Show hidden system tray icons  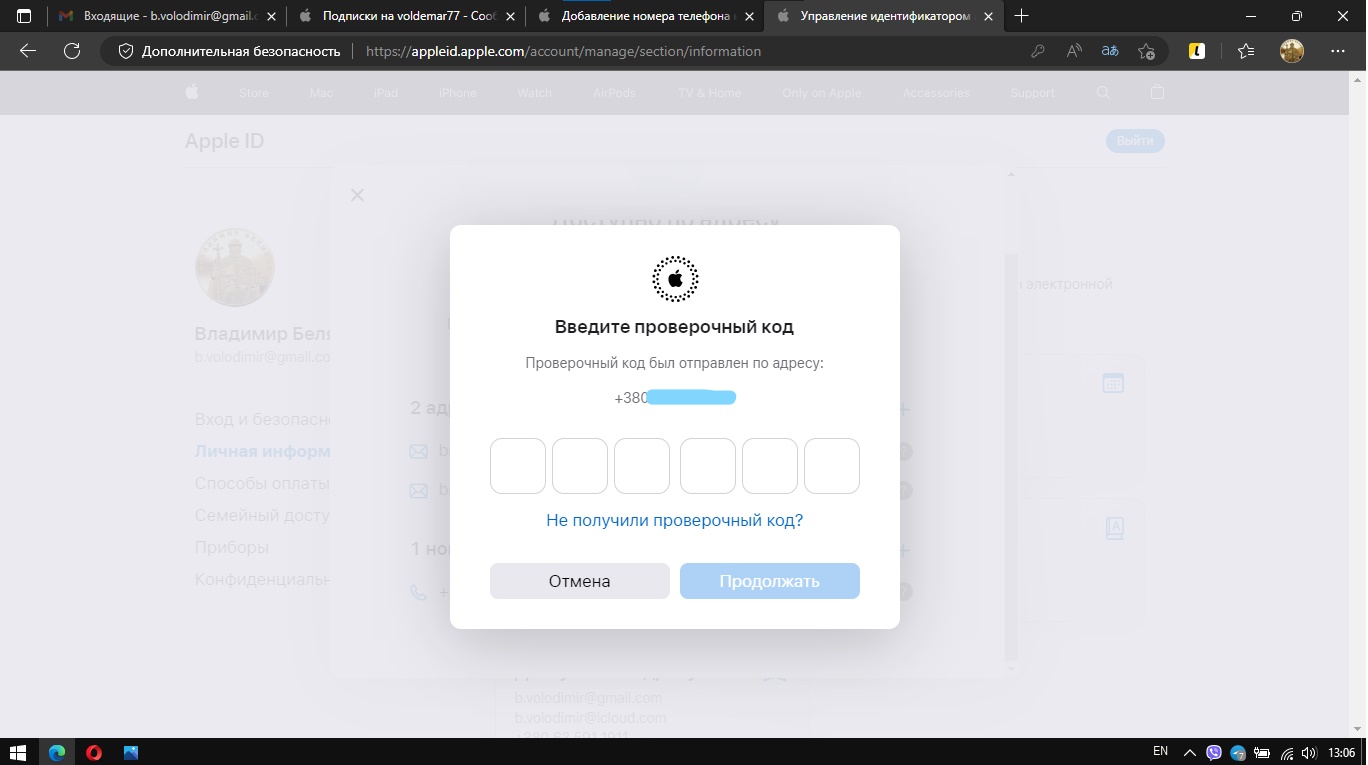point(1189,752)
